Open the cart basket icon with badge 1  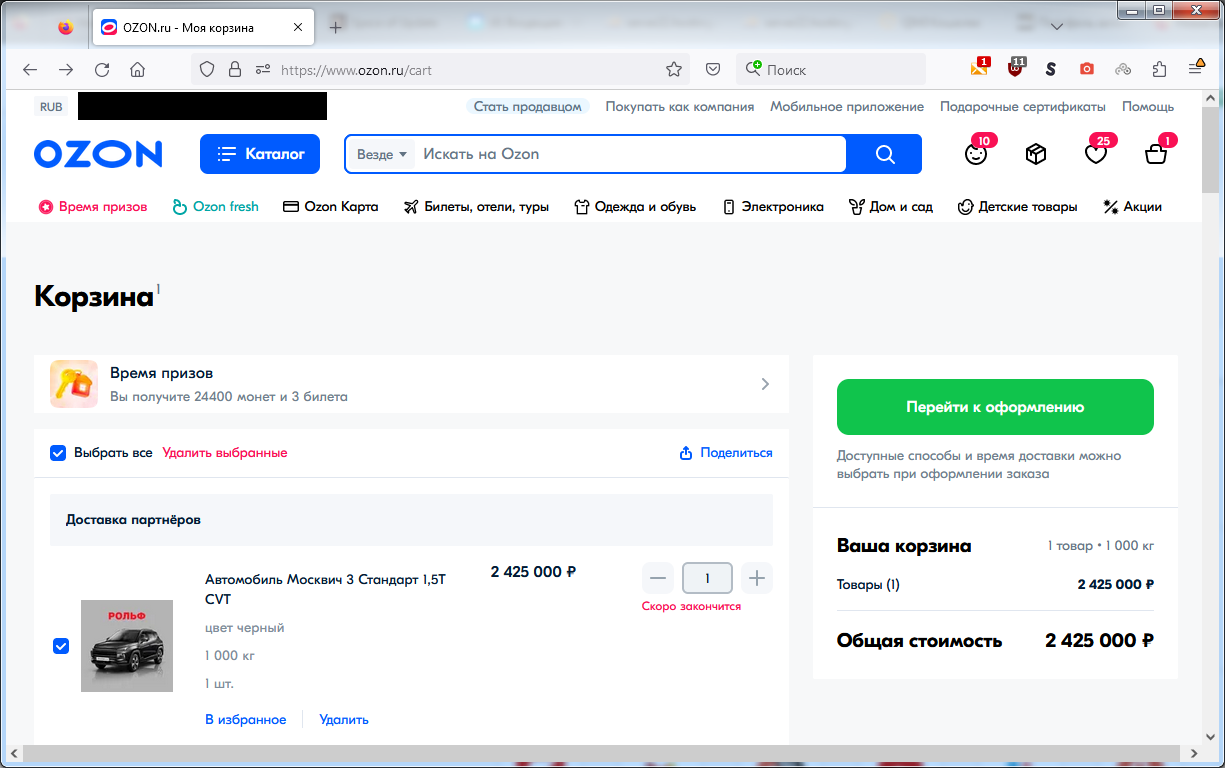(x=1157, y=153)
